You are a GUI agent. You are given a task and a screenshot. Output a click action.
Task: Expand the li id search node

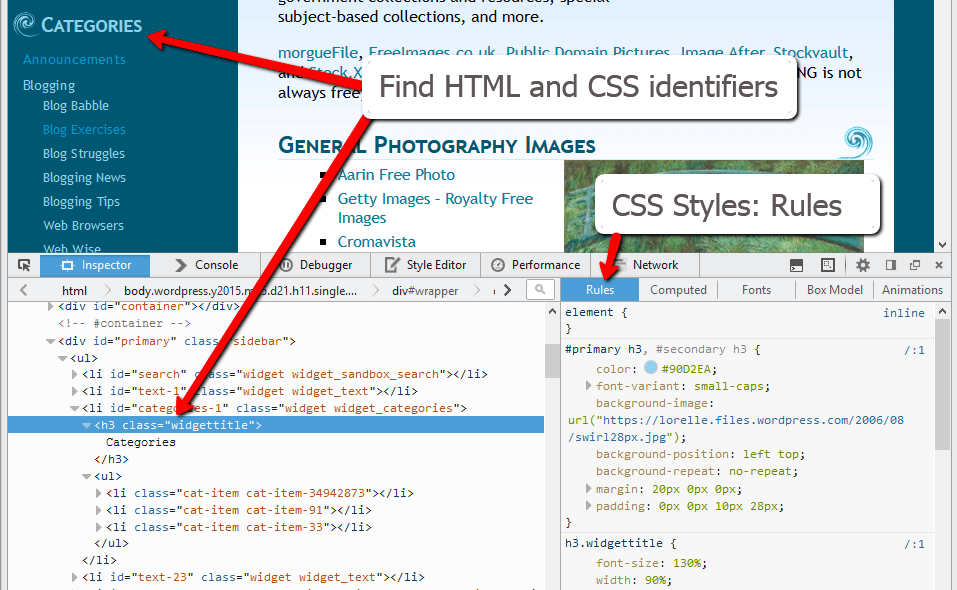pyautogui.click(x=74, y=374)
